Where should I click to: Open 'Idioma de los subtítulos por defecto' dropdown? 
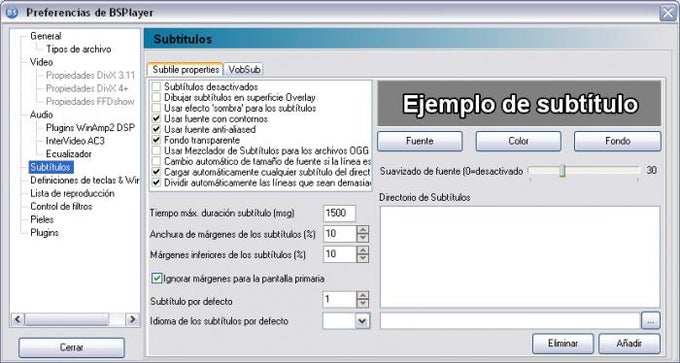(362, 321)
